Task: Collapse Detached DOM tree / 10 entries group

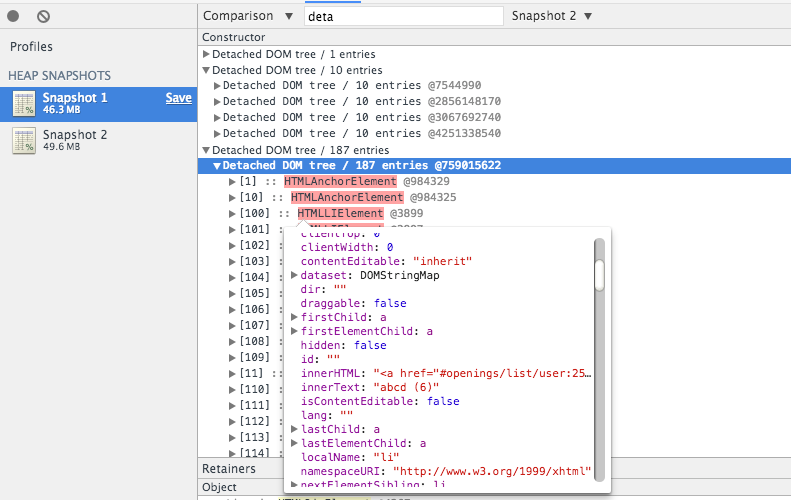Action: pos(206,70)
